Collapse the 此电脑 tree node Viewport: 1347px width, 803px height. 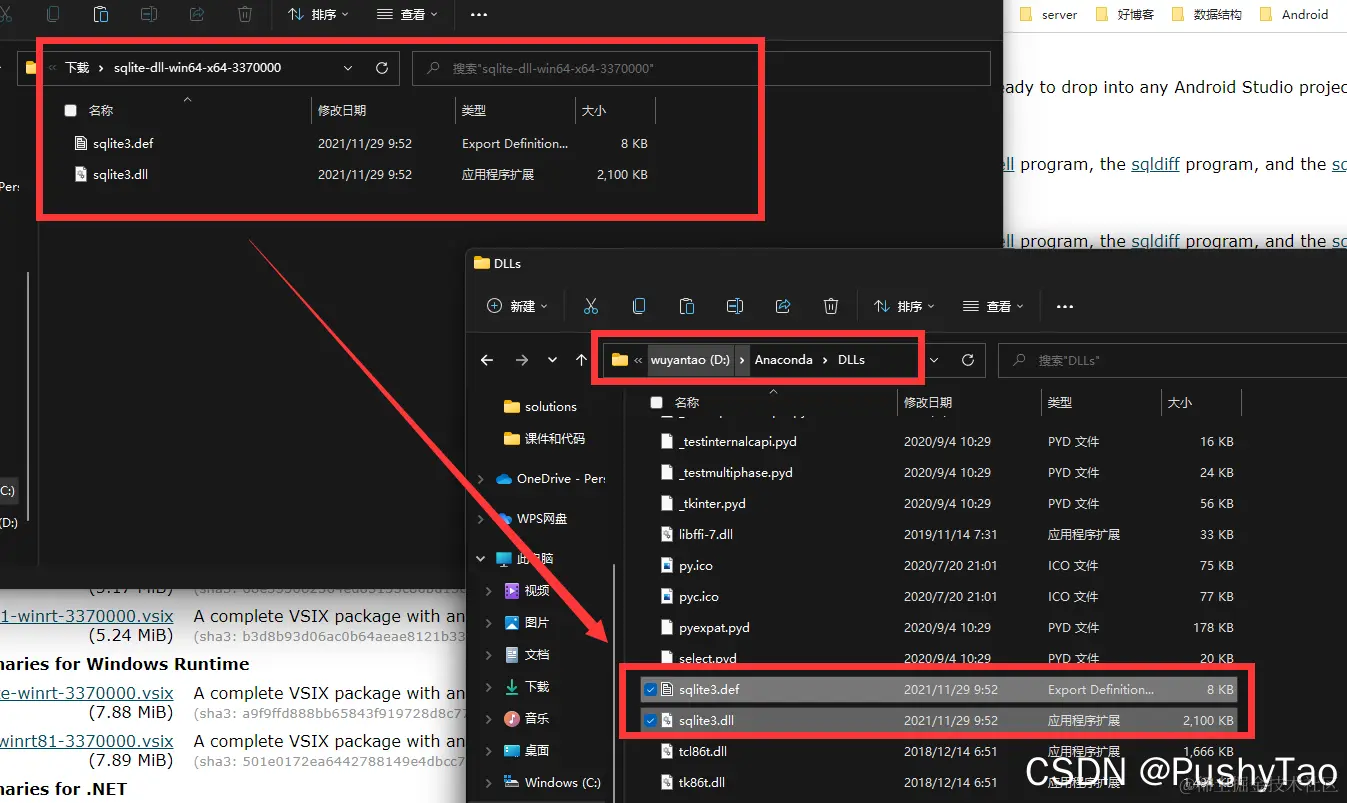point(481,559)
